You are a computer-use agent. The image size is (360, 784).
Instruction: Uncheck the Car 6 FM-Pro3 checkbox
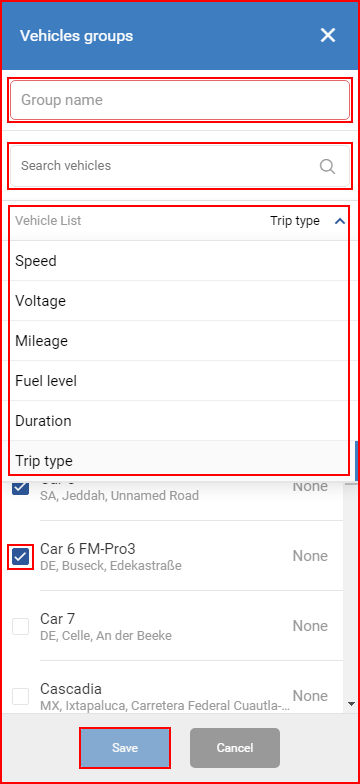pyautogui.click(x=20, y=556)
